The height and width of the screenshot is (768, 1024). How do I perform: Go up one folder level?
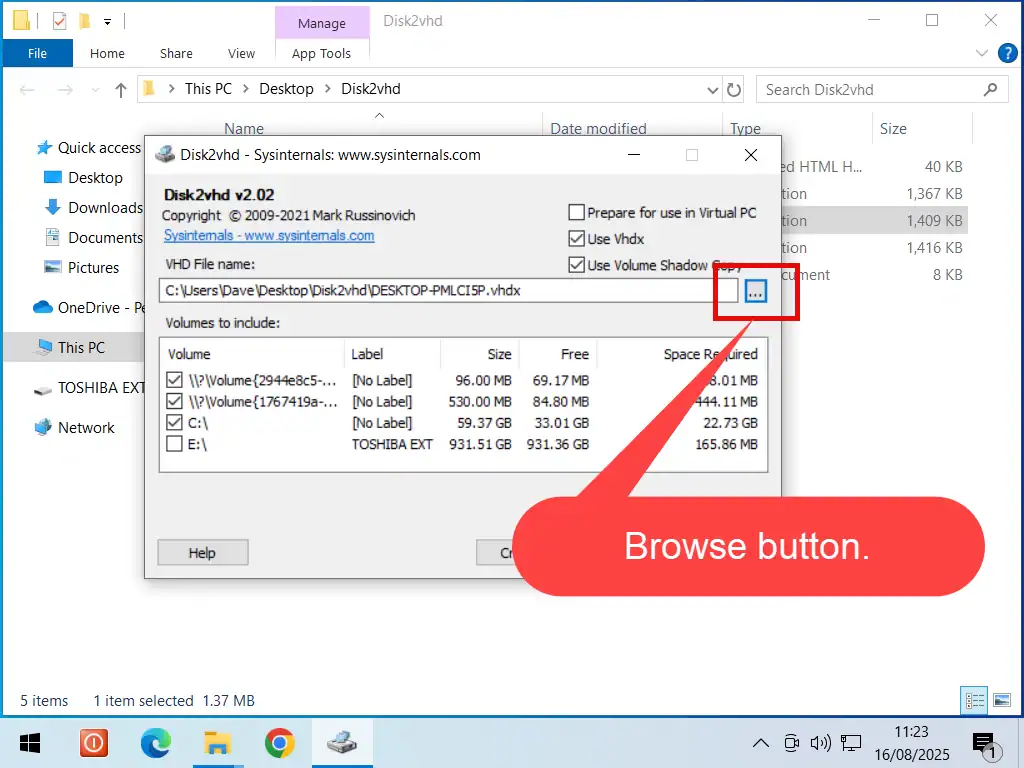point(121,89)
